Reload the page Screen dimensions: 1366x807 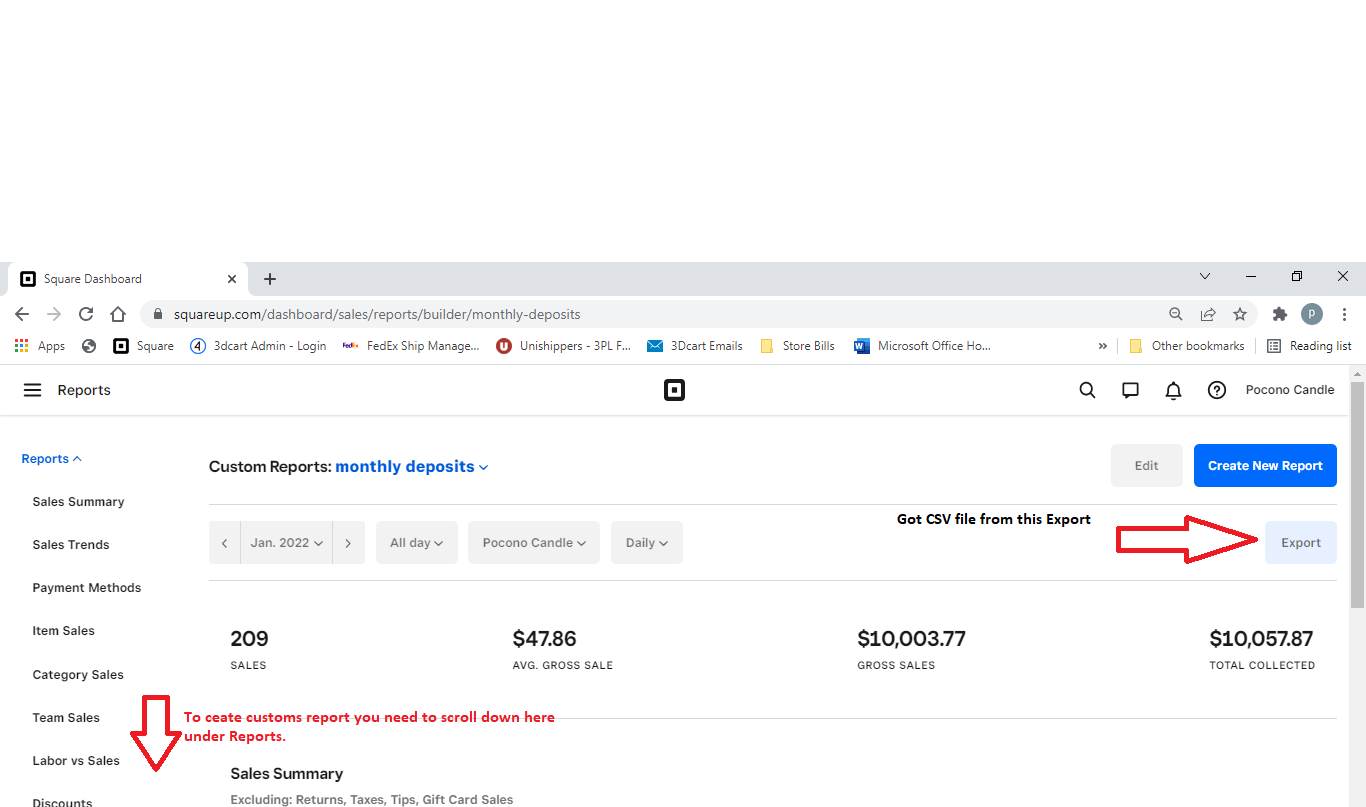click(x=86, y=314)
